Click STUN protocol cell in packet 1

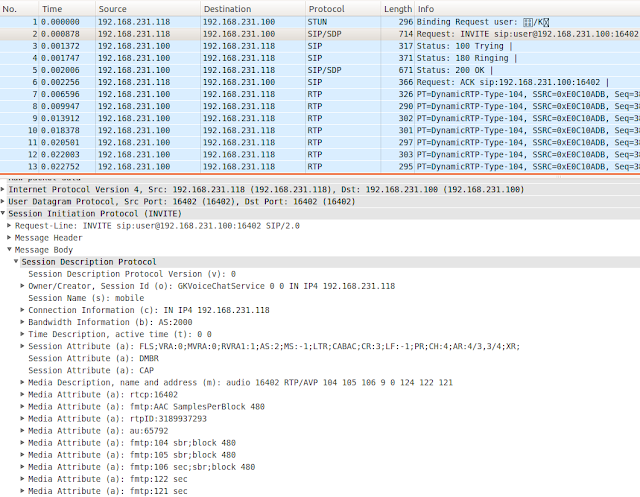pos(317,22)
